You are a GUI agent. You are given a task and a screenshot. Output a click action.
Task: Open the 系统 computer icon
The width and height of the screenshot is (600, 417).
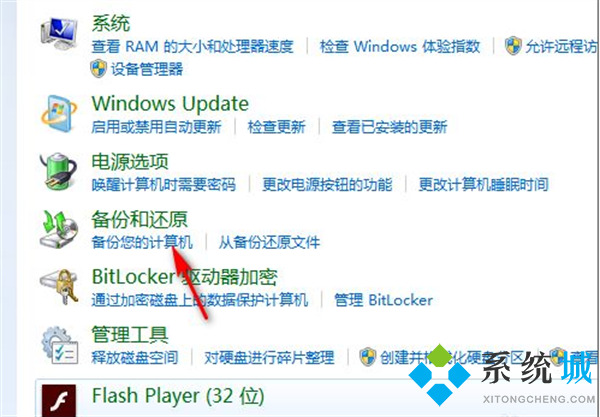(x=59, y=33)
